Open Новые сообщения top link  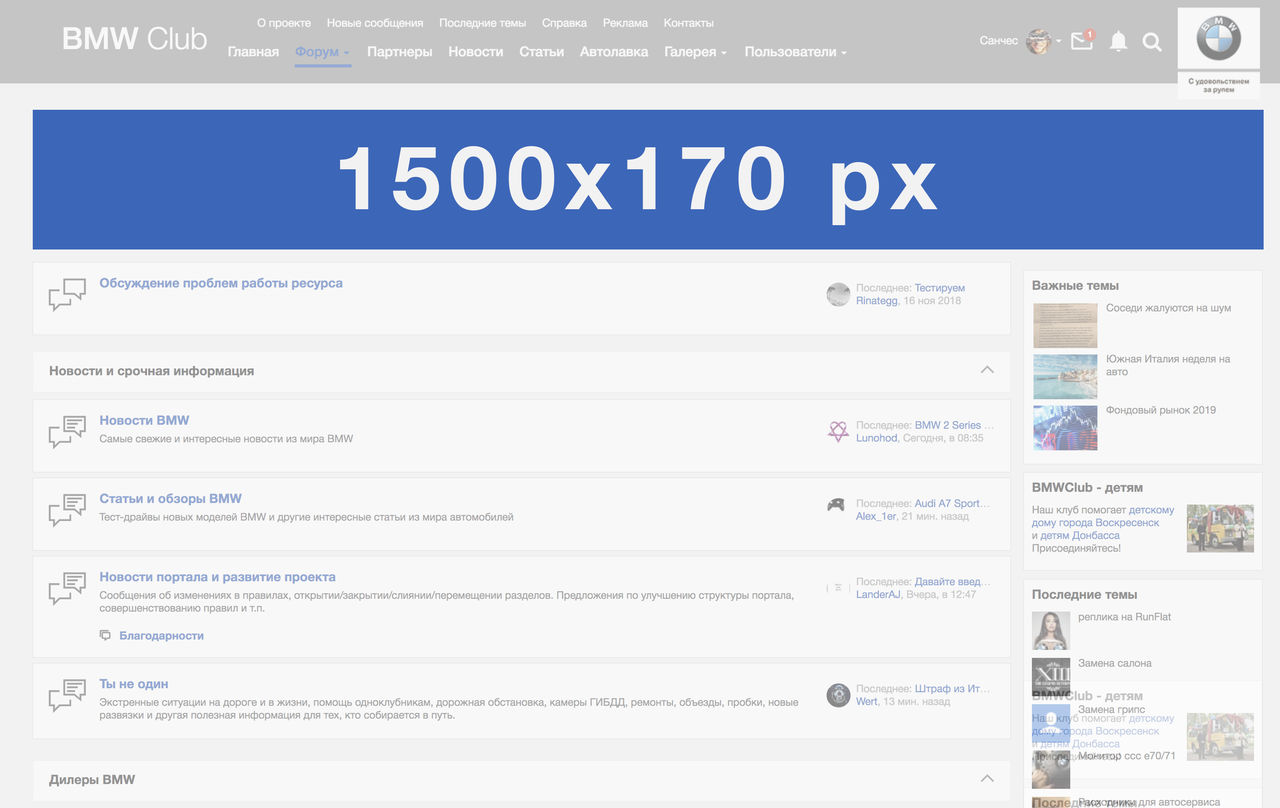point(375,23)
